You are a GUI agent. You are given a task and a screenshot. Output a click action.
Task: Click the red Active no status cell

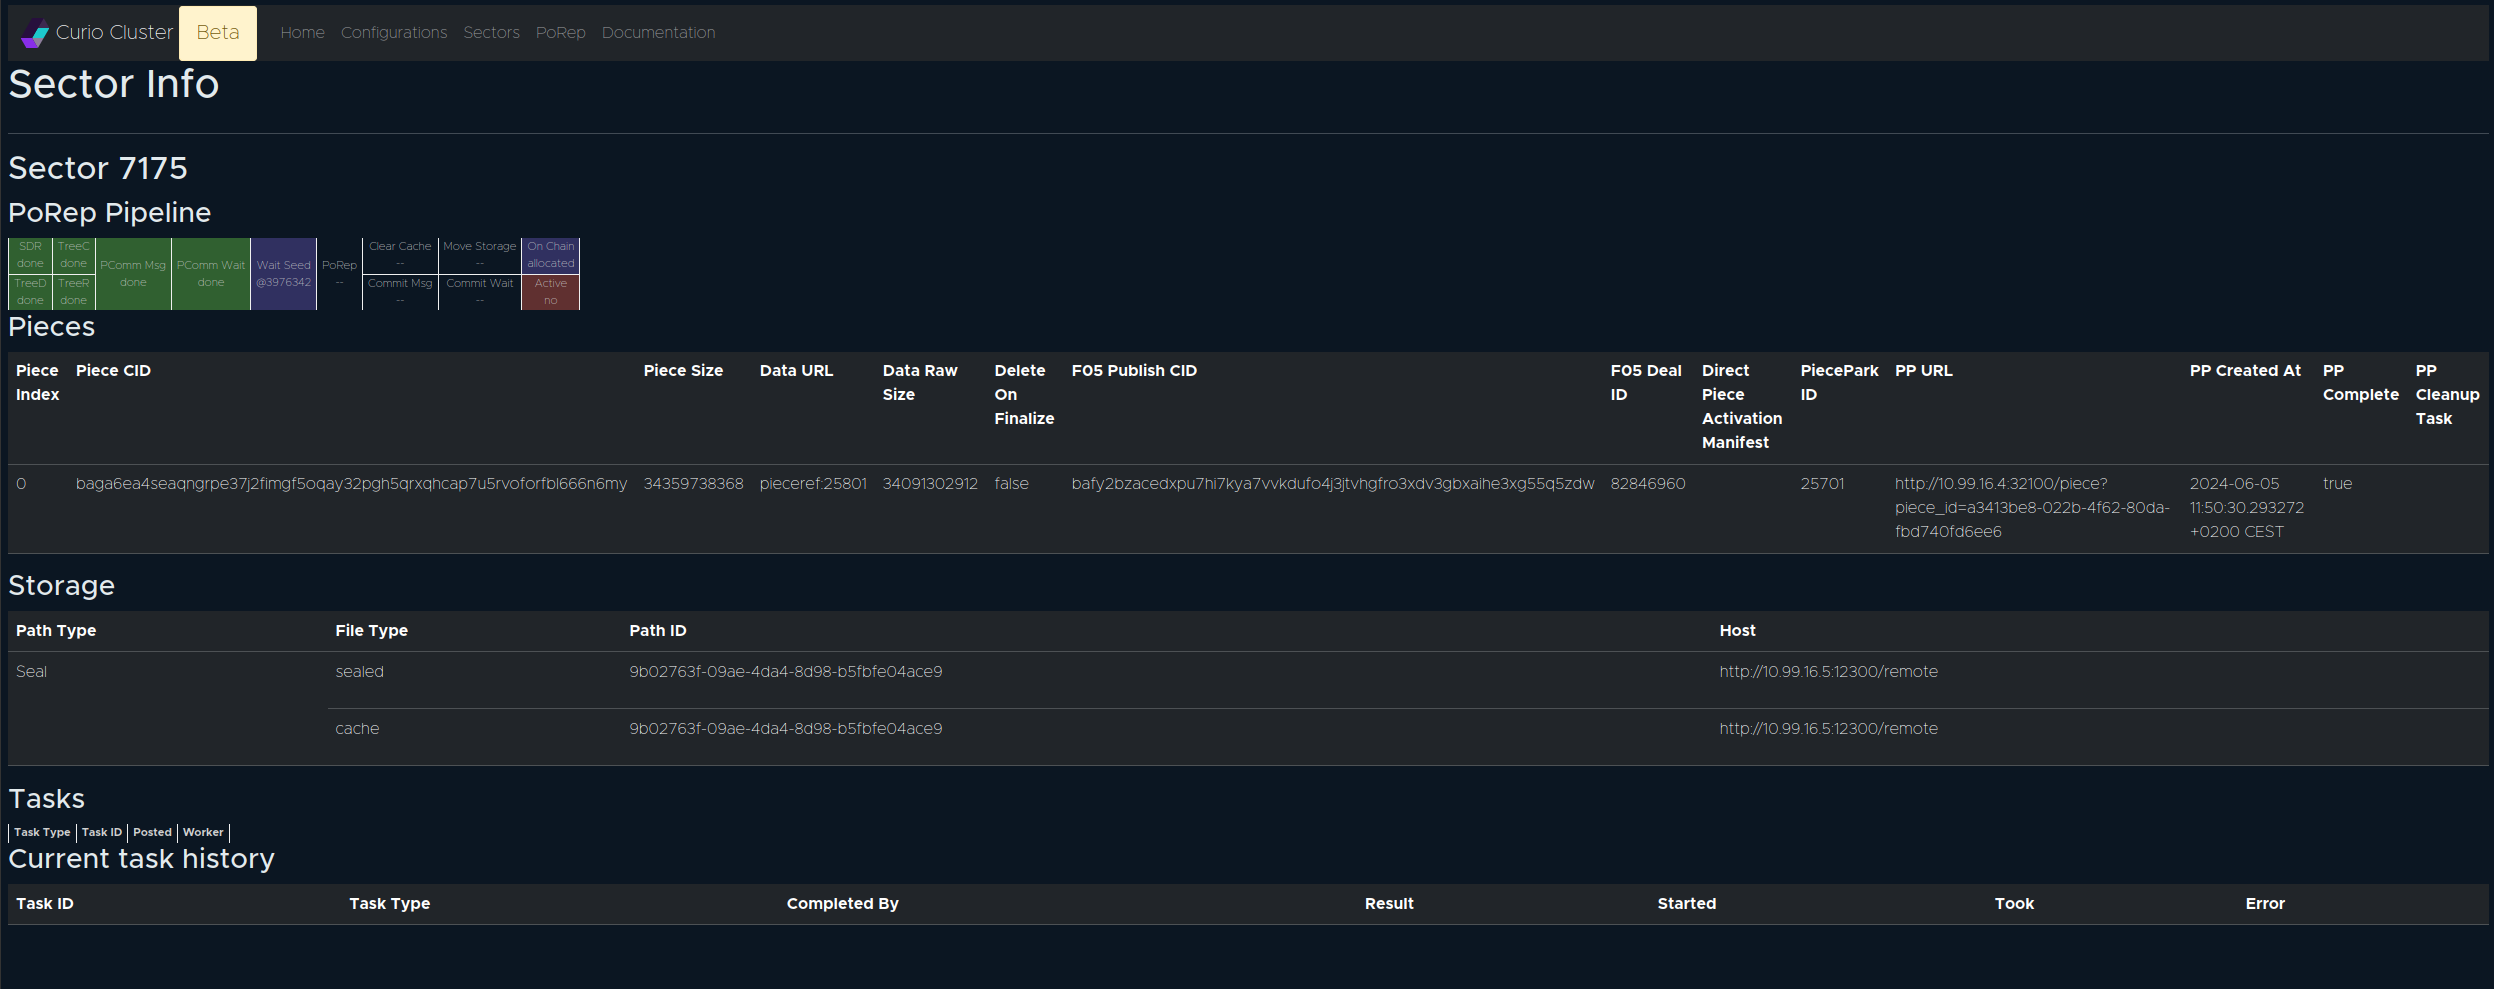[550, 292]
